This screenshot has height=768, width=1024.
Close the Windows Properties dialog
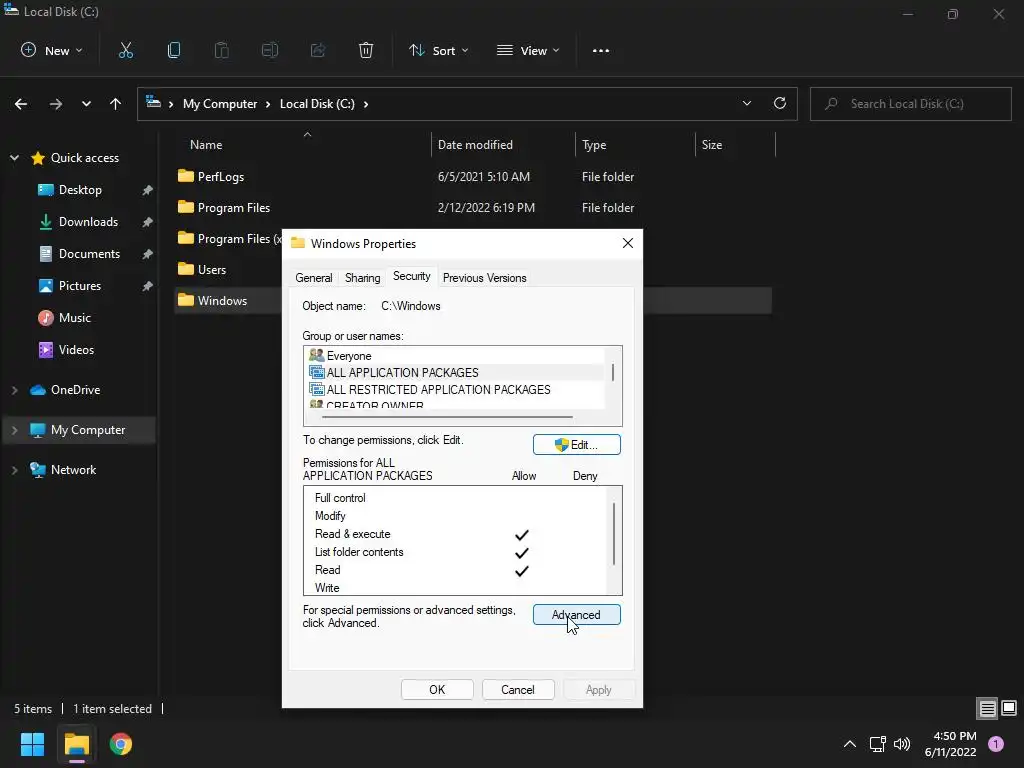click(628, 243)
